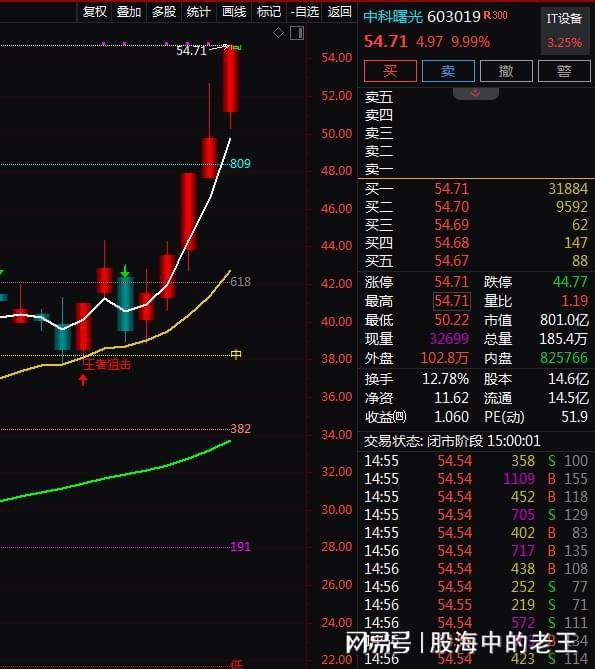Click 收益(四) value 1.060
The height and width of the screenshot is (669, 595).
pos(451,416)
